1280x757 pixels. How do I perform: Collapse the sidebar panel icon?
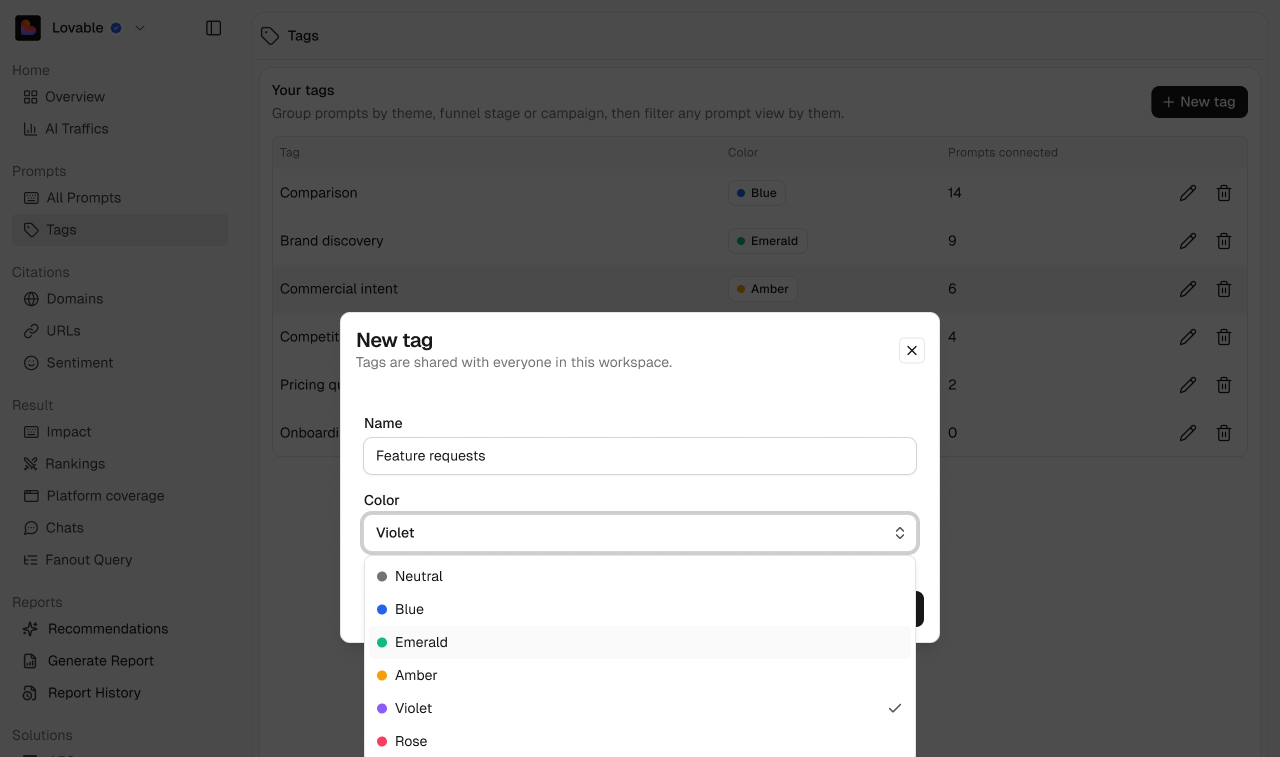[213, 28]
